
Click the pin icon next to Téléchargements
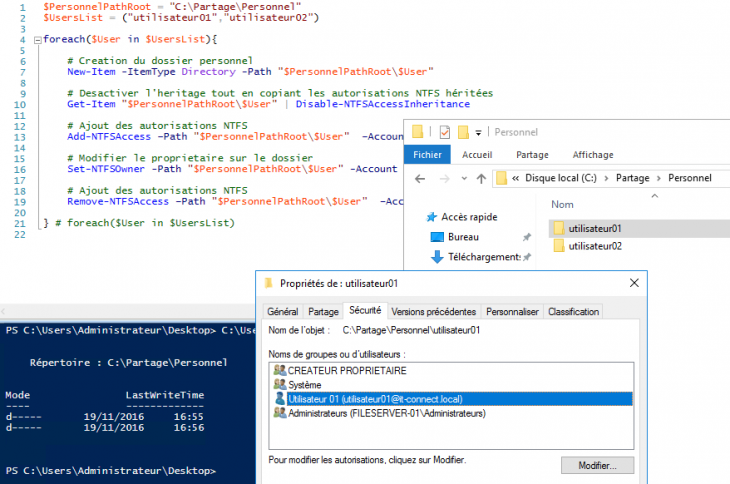527,257
